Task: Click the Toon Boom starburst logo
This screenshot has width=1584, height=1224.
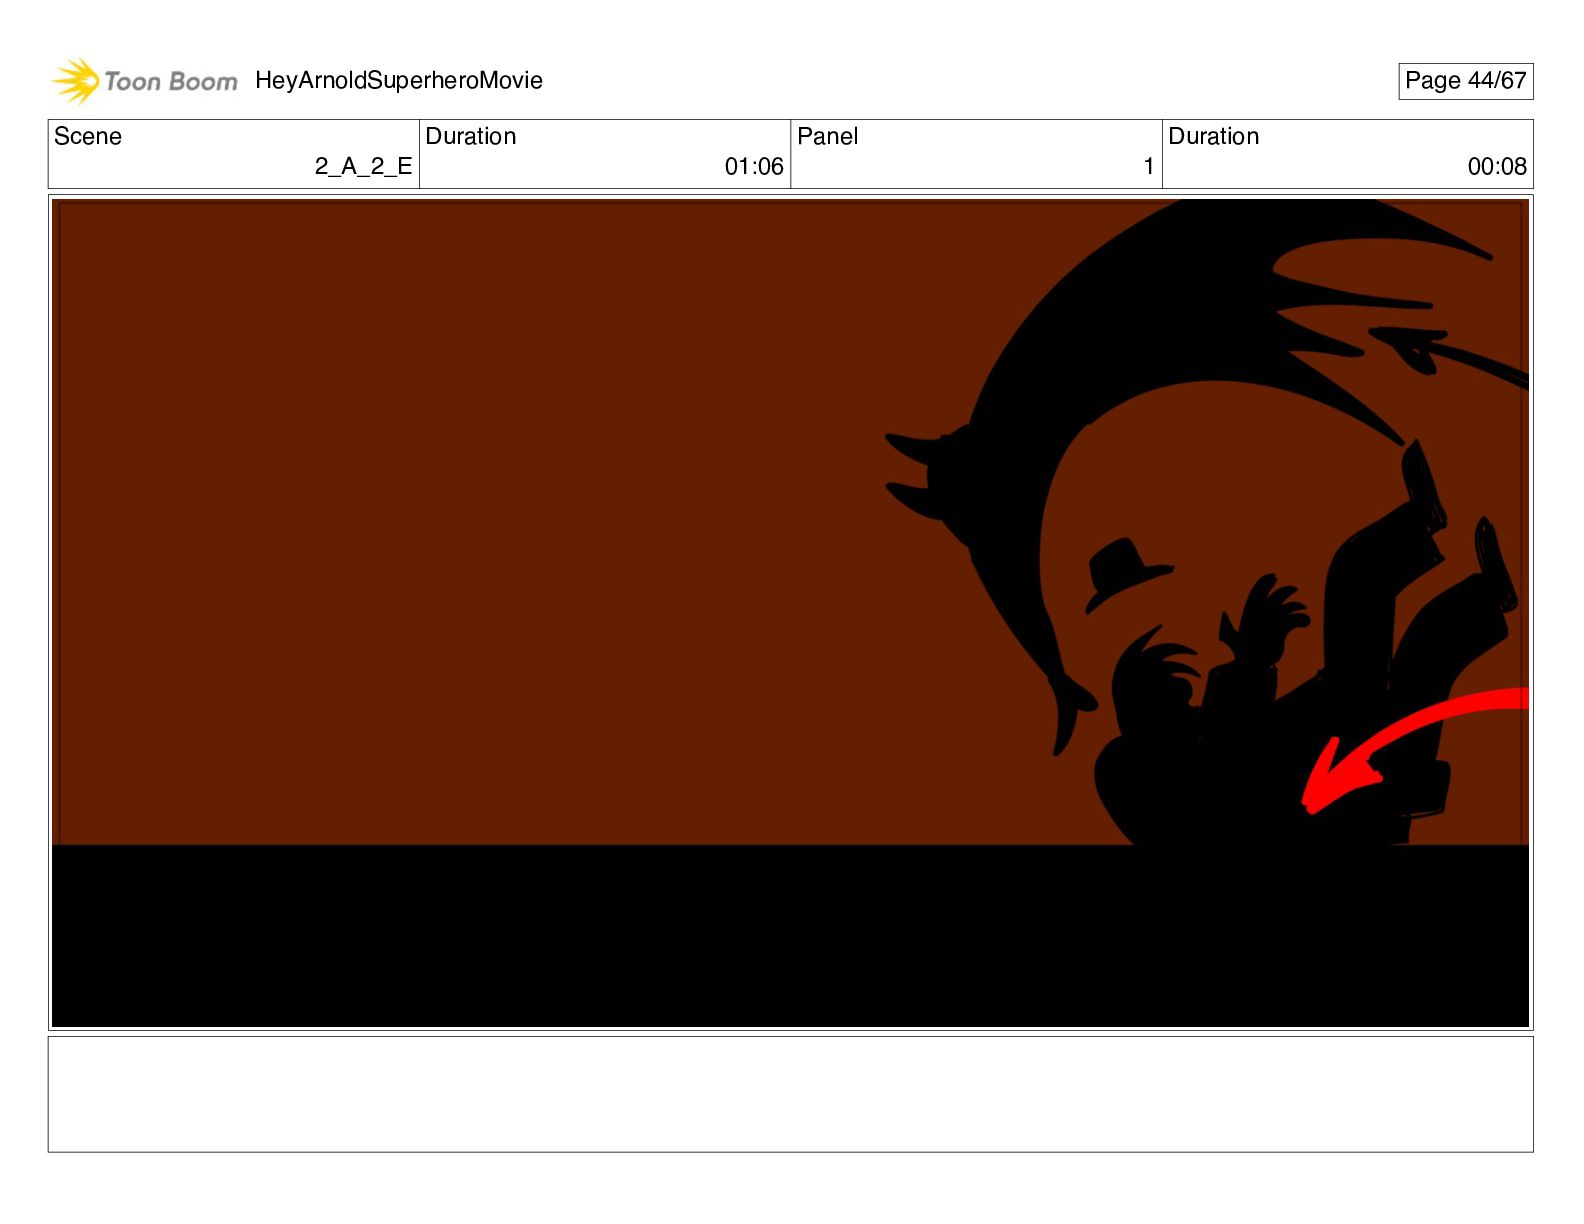Action: [x=76, y=81]
